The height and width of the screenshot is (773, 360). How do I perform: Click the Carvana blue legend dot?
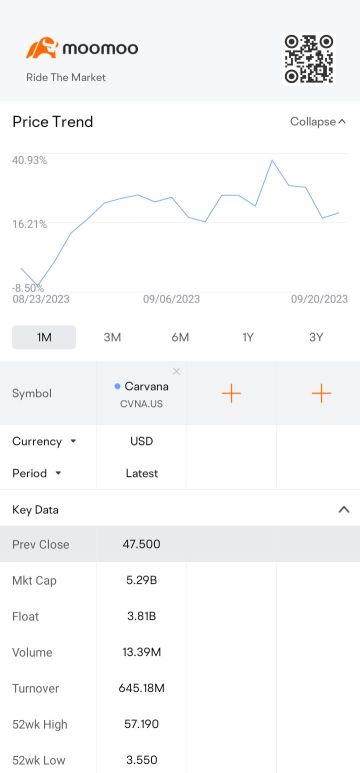(x=117, y=386)
